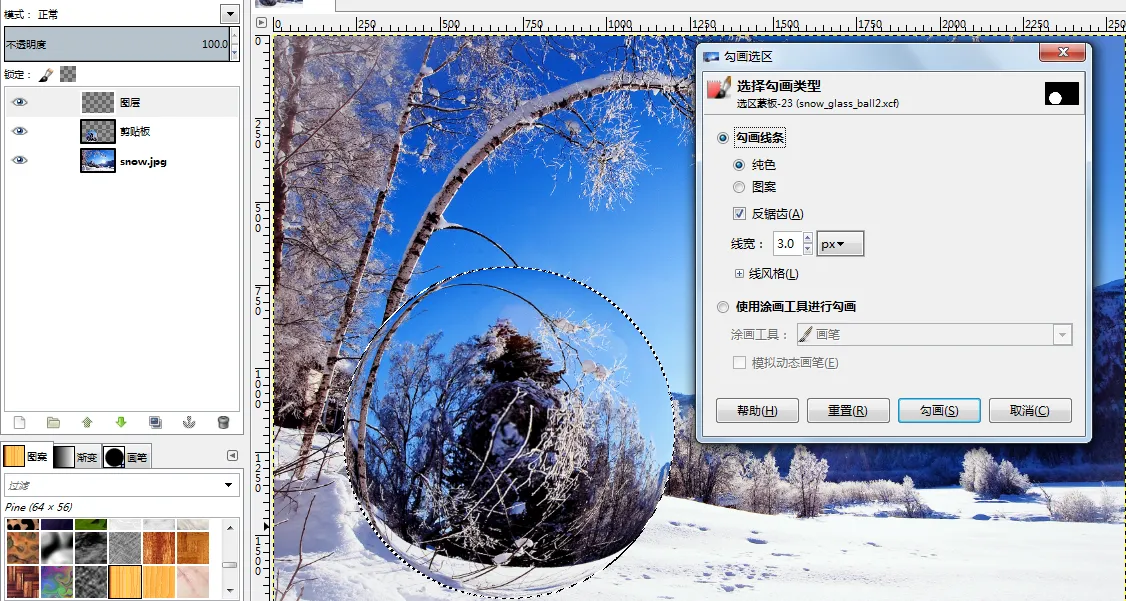Anchor the floating layer icon
The height and width of the screenshot is (601, 1126).
click(189, 422)
